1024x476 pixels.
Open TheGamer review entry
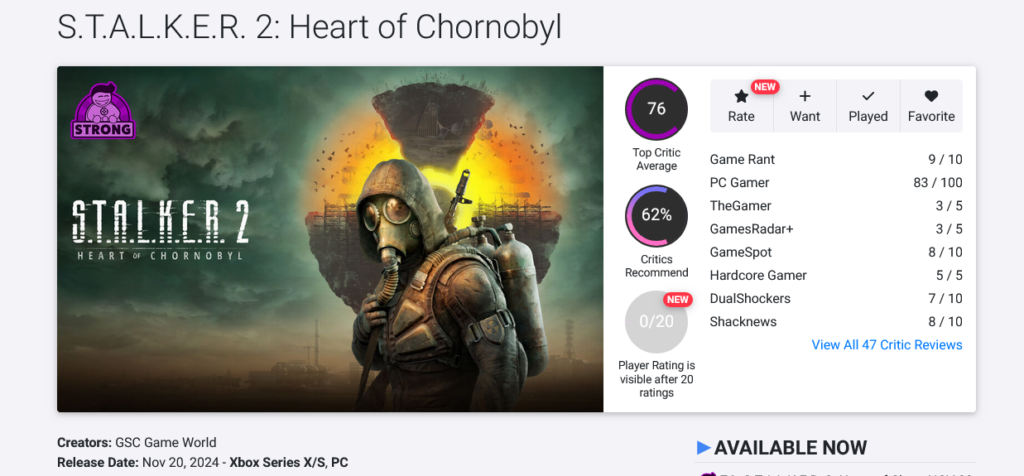click(836, 206)
